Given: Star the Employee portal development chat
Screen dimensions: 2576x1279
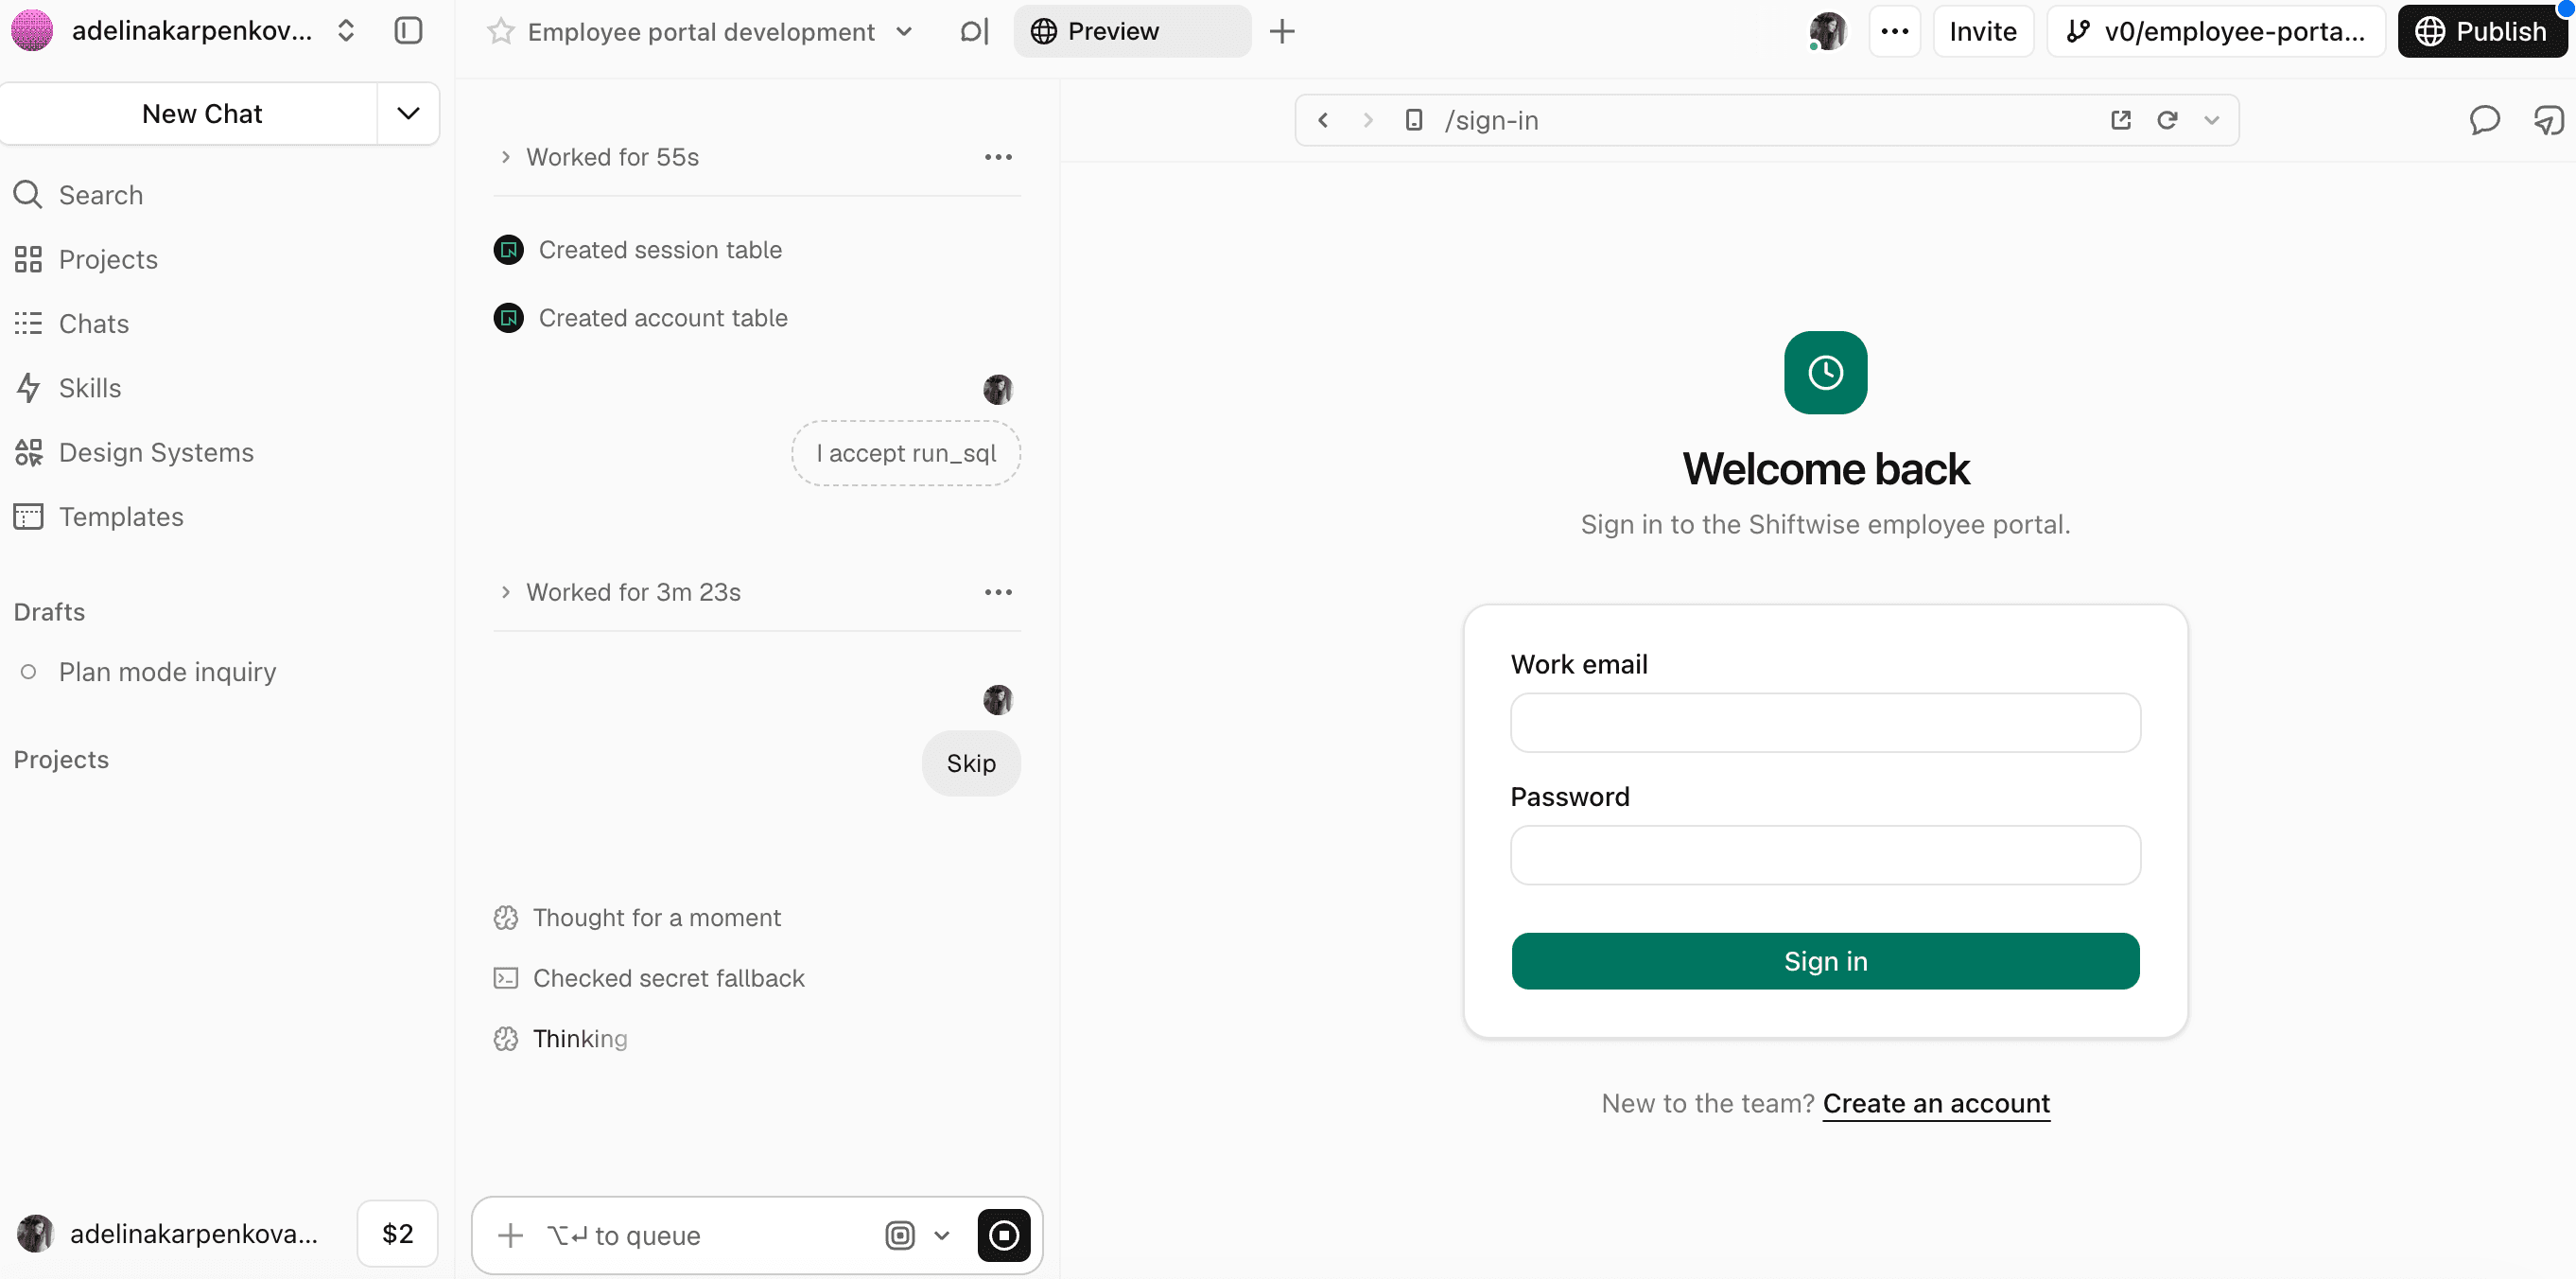Looking at the screenshot, I should coord(500,32).
